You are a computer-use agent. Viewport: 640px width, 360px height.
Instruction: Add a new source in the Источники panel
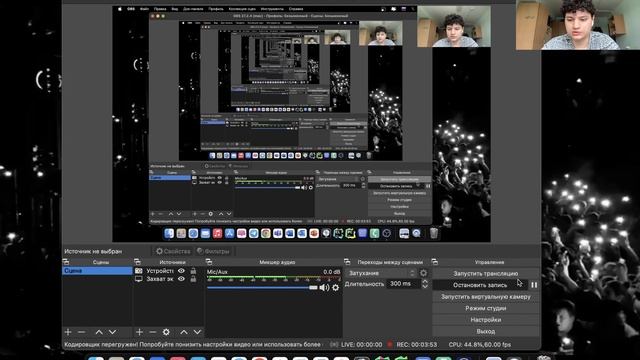(x=139, y=332)
